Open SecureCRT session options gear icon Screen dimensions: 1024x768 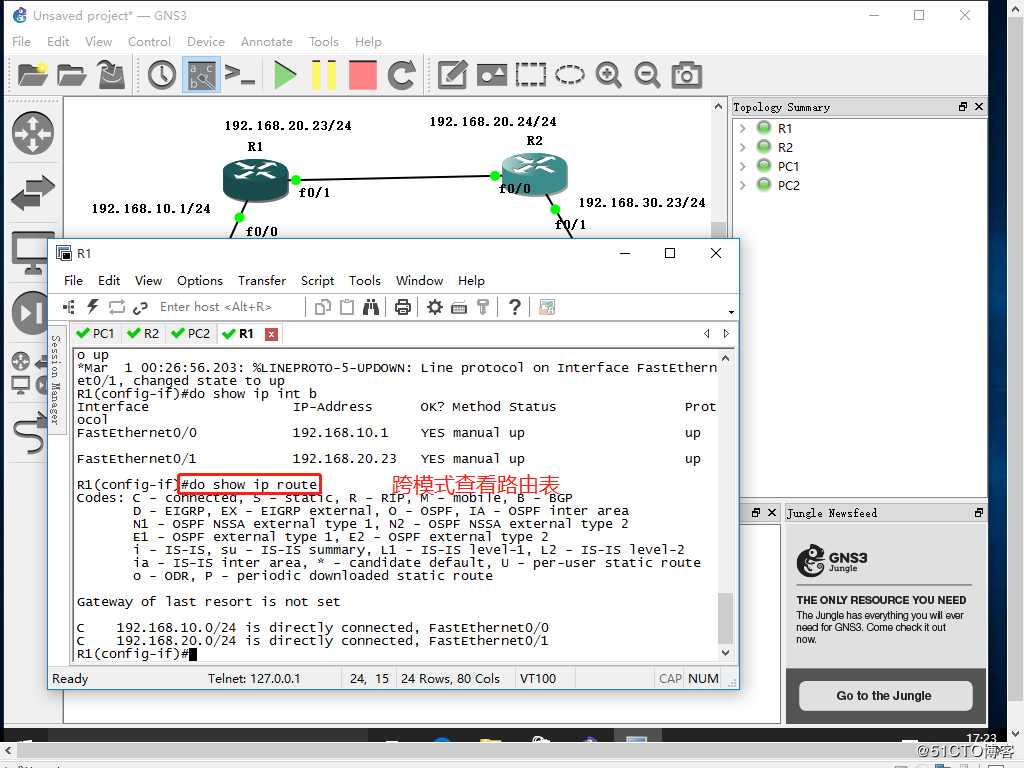[x=435, y=307]
